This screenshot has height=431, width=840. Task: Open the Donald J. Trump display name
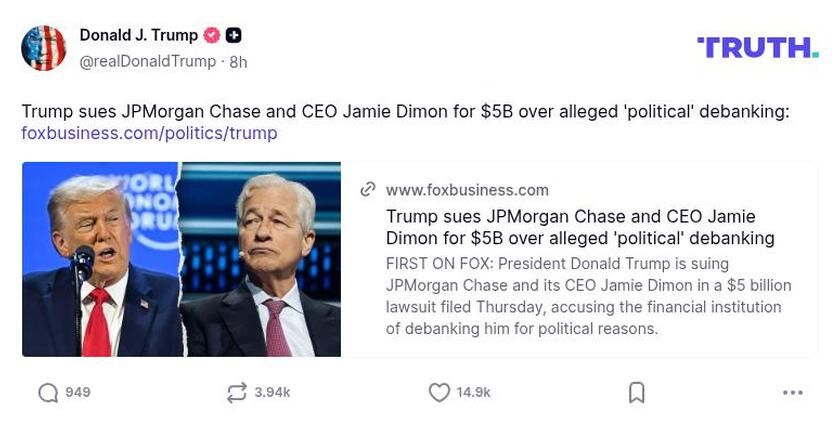tap(138, 36)
